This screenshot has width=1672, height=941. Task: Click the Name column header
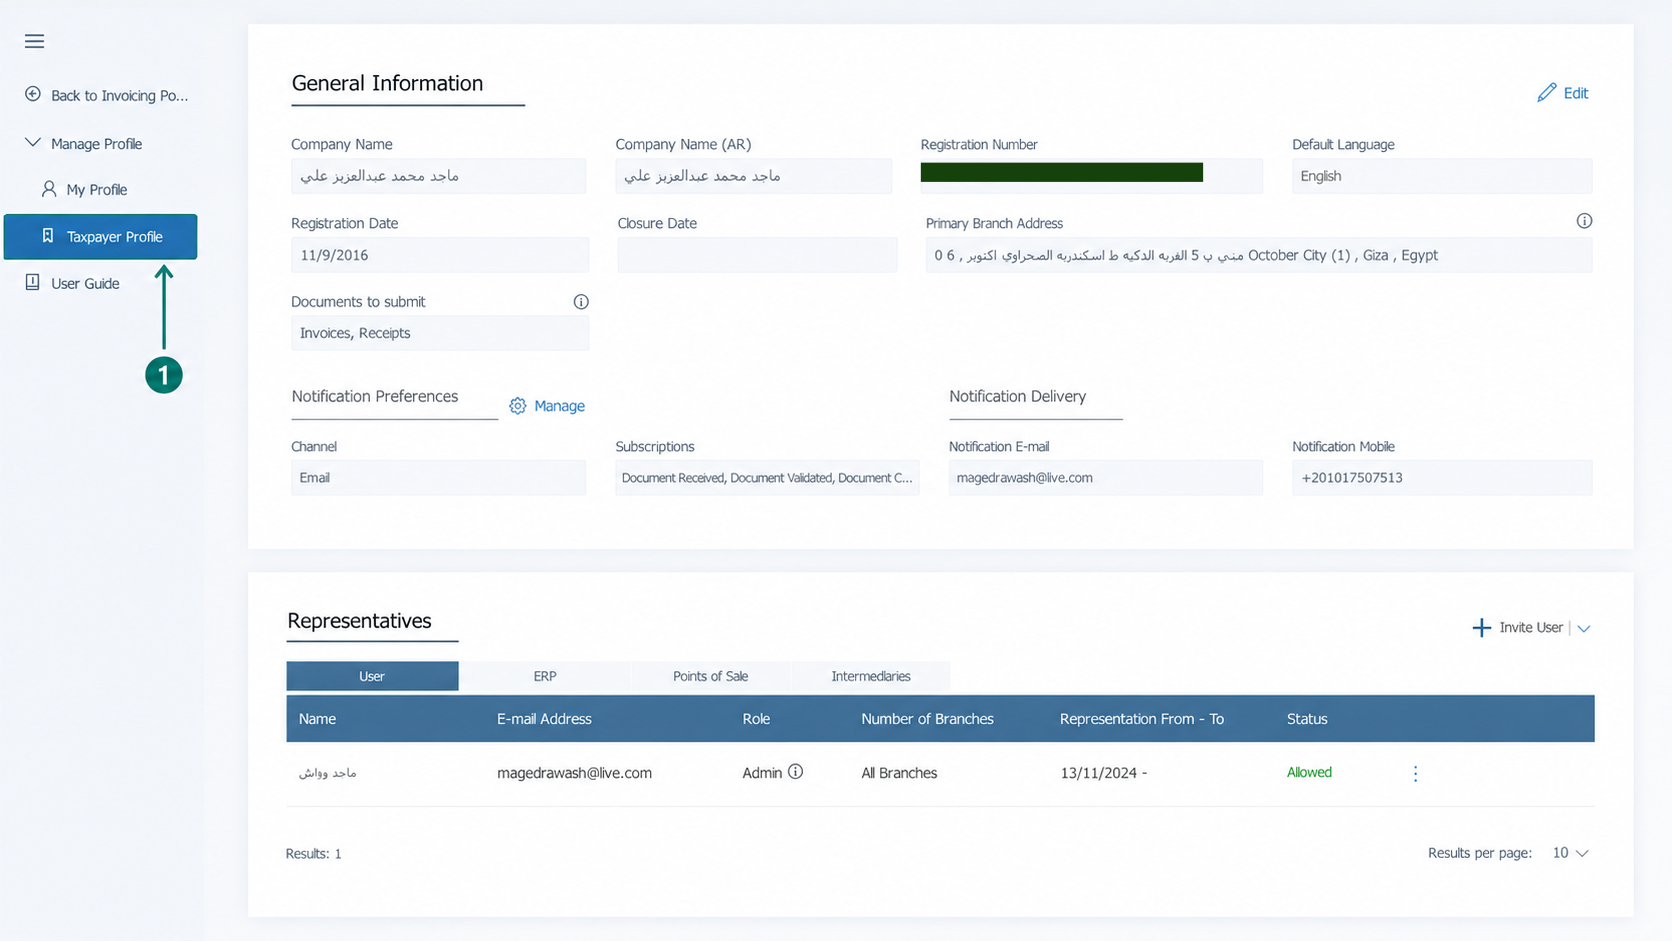pos(317,719)
